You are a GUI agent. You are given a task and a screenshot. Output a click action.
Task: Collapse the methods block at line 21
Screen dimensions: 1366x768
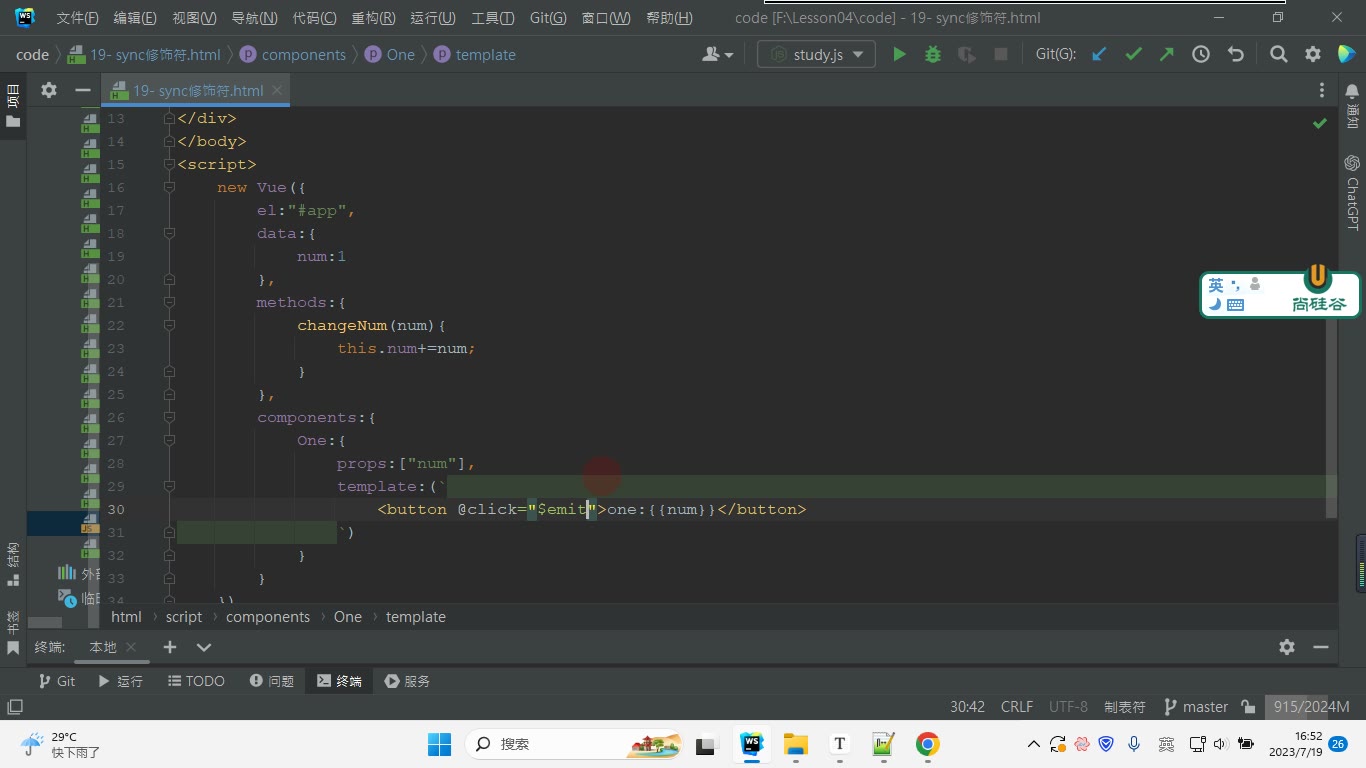pyautogui.click(x=169, y=302)
